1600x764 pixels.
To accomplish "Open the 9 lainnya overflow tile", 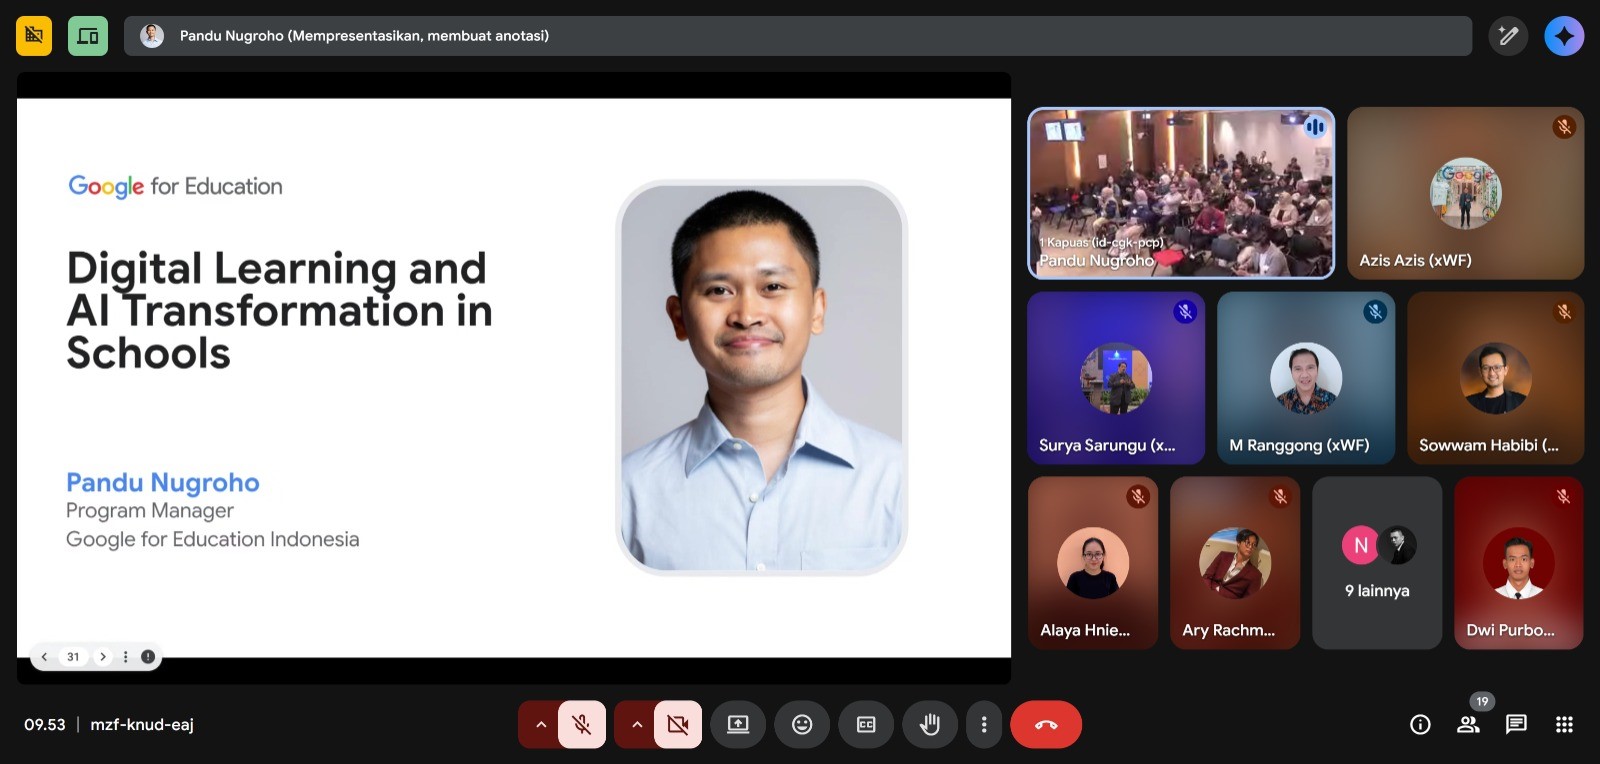I will click(x=1377, y=563).
